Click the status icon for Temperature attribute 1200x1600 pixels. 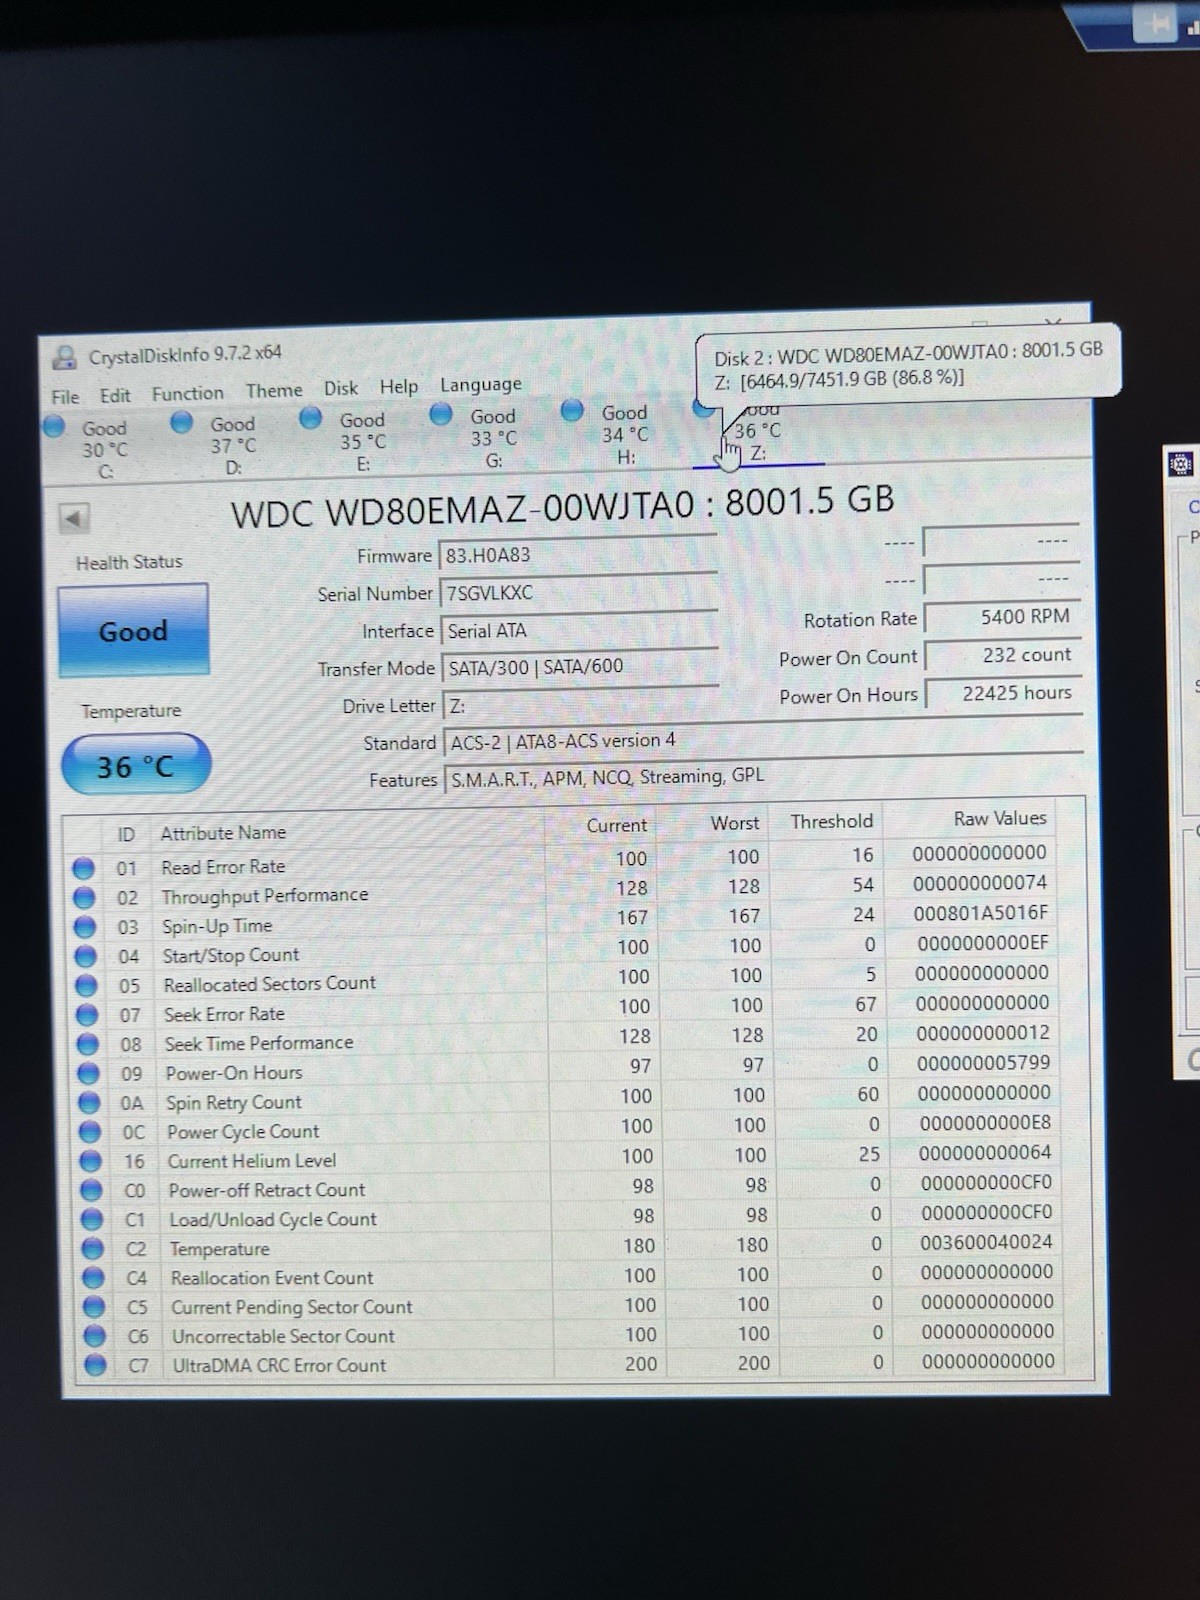(93, 1249)
